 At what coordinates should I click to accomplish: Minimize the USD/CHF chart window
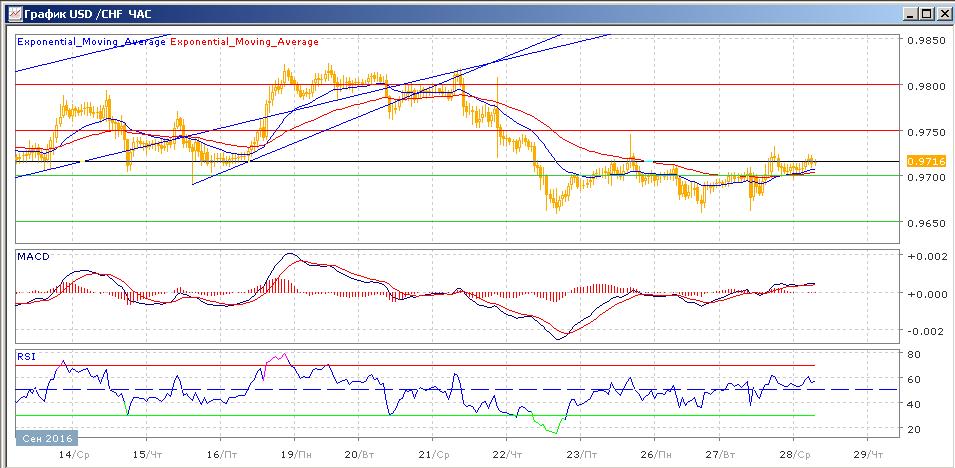pyautogui.click(x=908, y=13)
